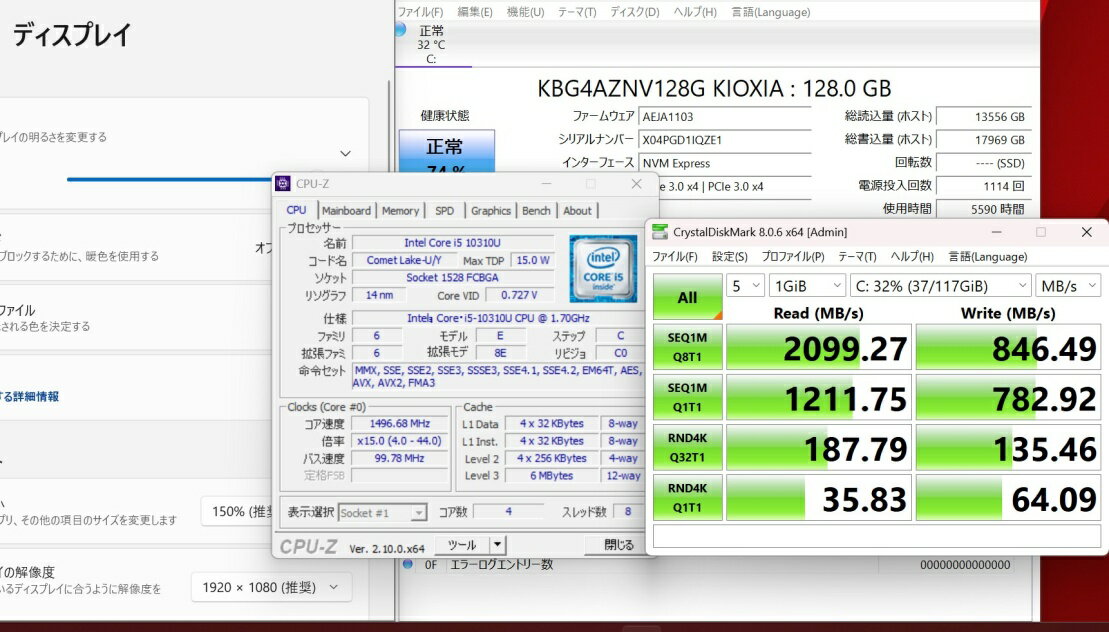This screenshot has width=1109, height=632.
Task: Click the CPU-Z 閉じる button
Action: [x=619, y=545]
